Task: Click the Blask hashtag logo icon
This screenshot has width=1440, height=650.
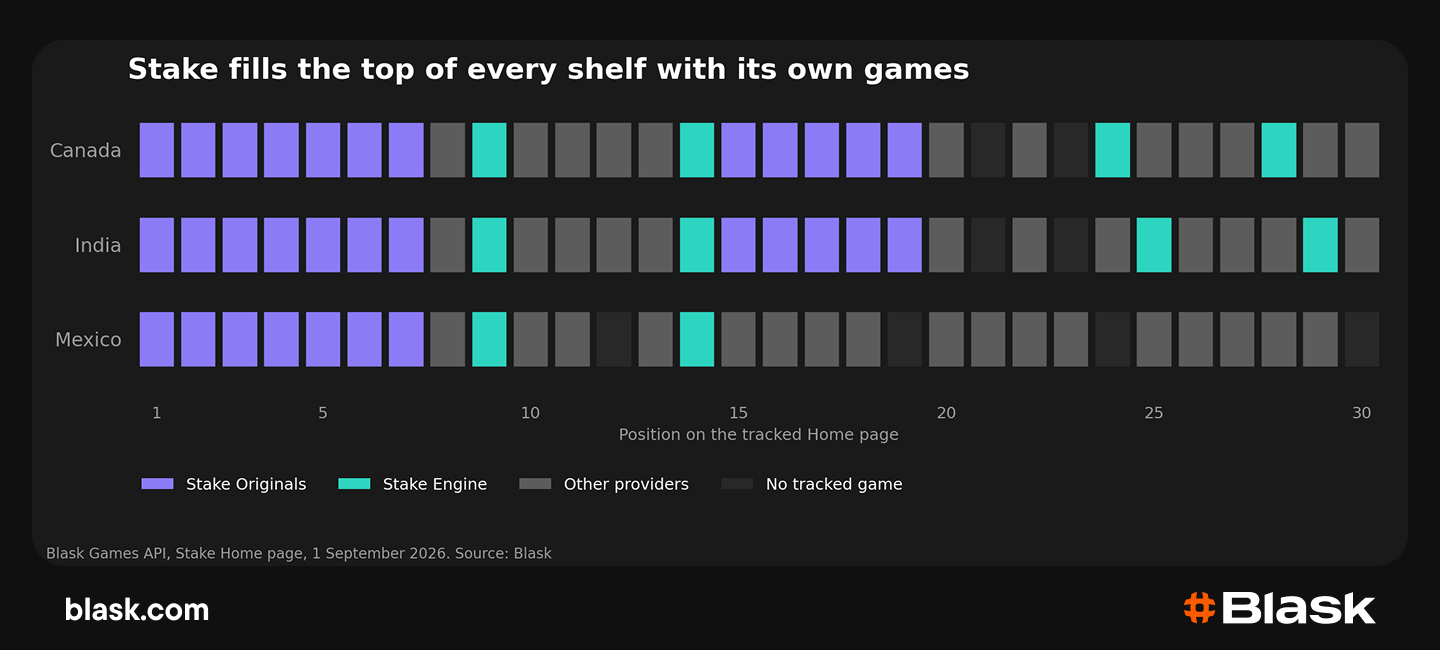Action: pyautogui.click(x=1199, y=608)
